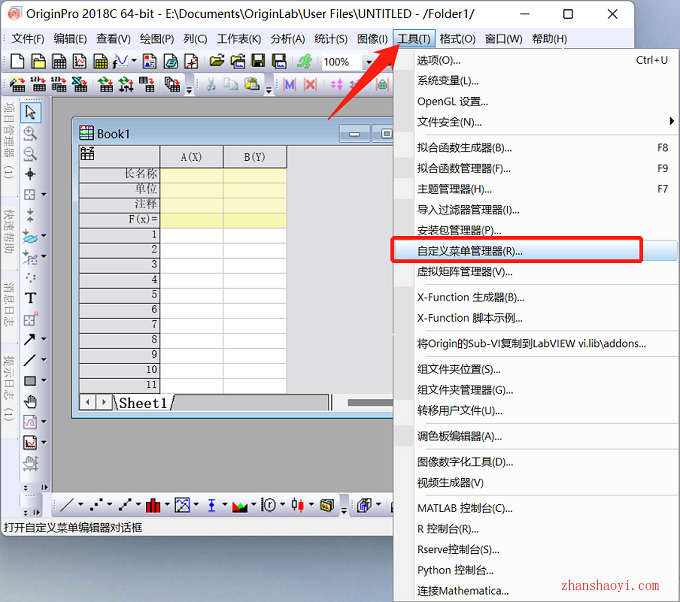
Task: Open the 分析(A) menu
Action: coord(288,39)
